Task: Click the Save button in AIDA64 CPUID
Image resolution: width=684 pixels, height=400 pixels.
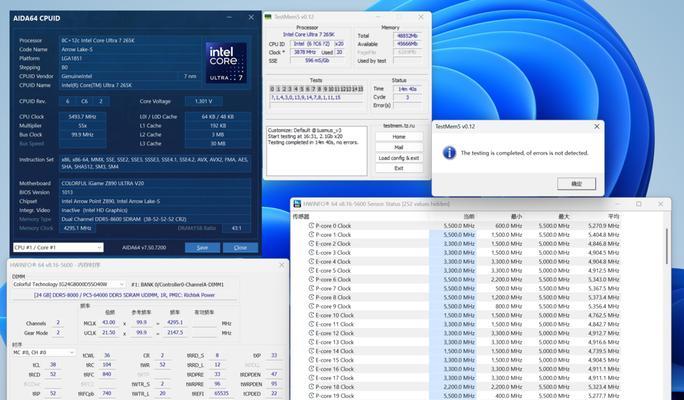Action: point(202,247)
